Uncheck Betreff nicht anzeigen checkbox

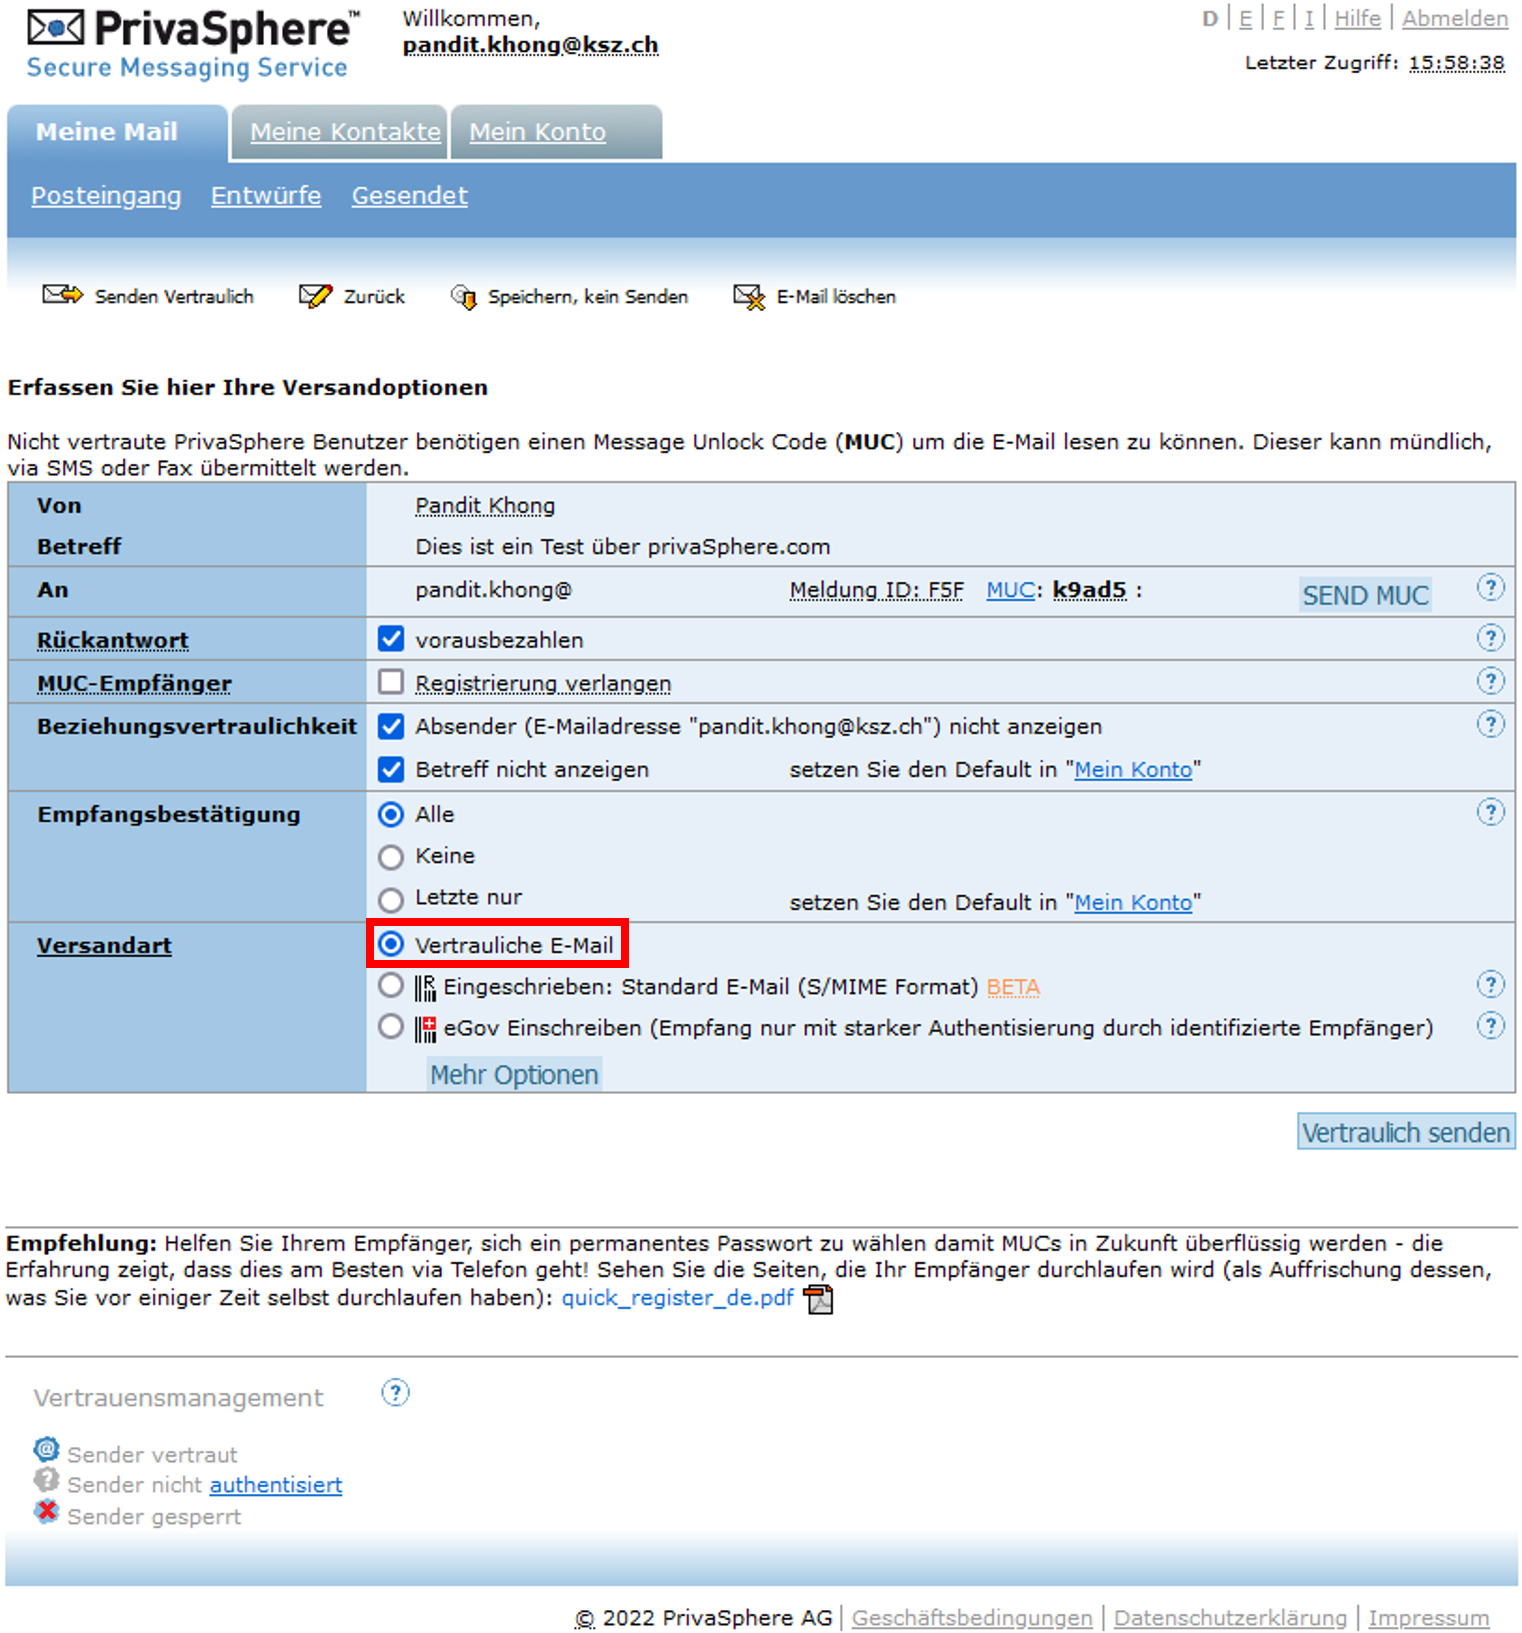tap(391, 769)
